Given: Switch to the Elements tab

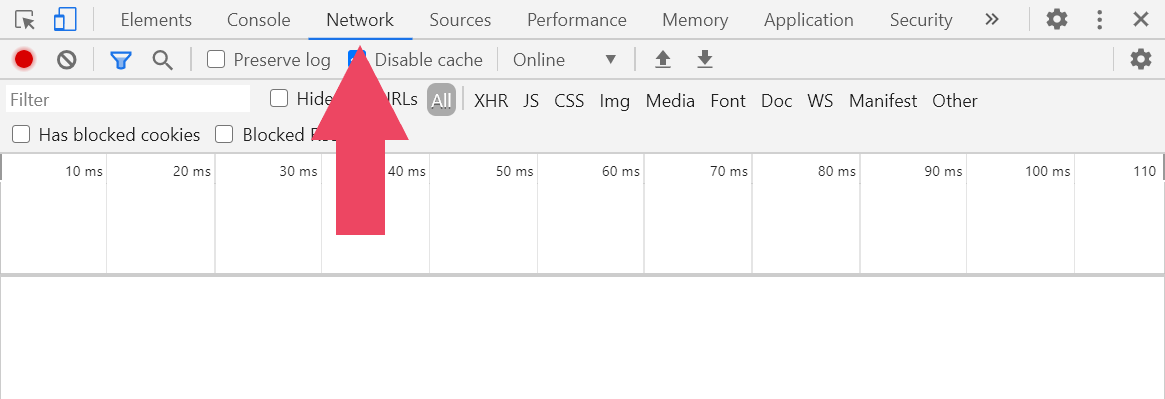Looking at the screenshot, I should coord(156,20).
